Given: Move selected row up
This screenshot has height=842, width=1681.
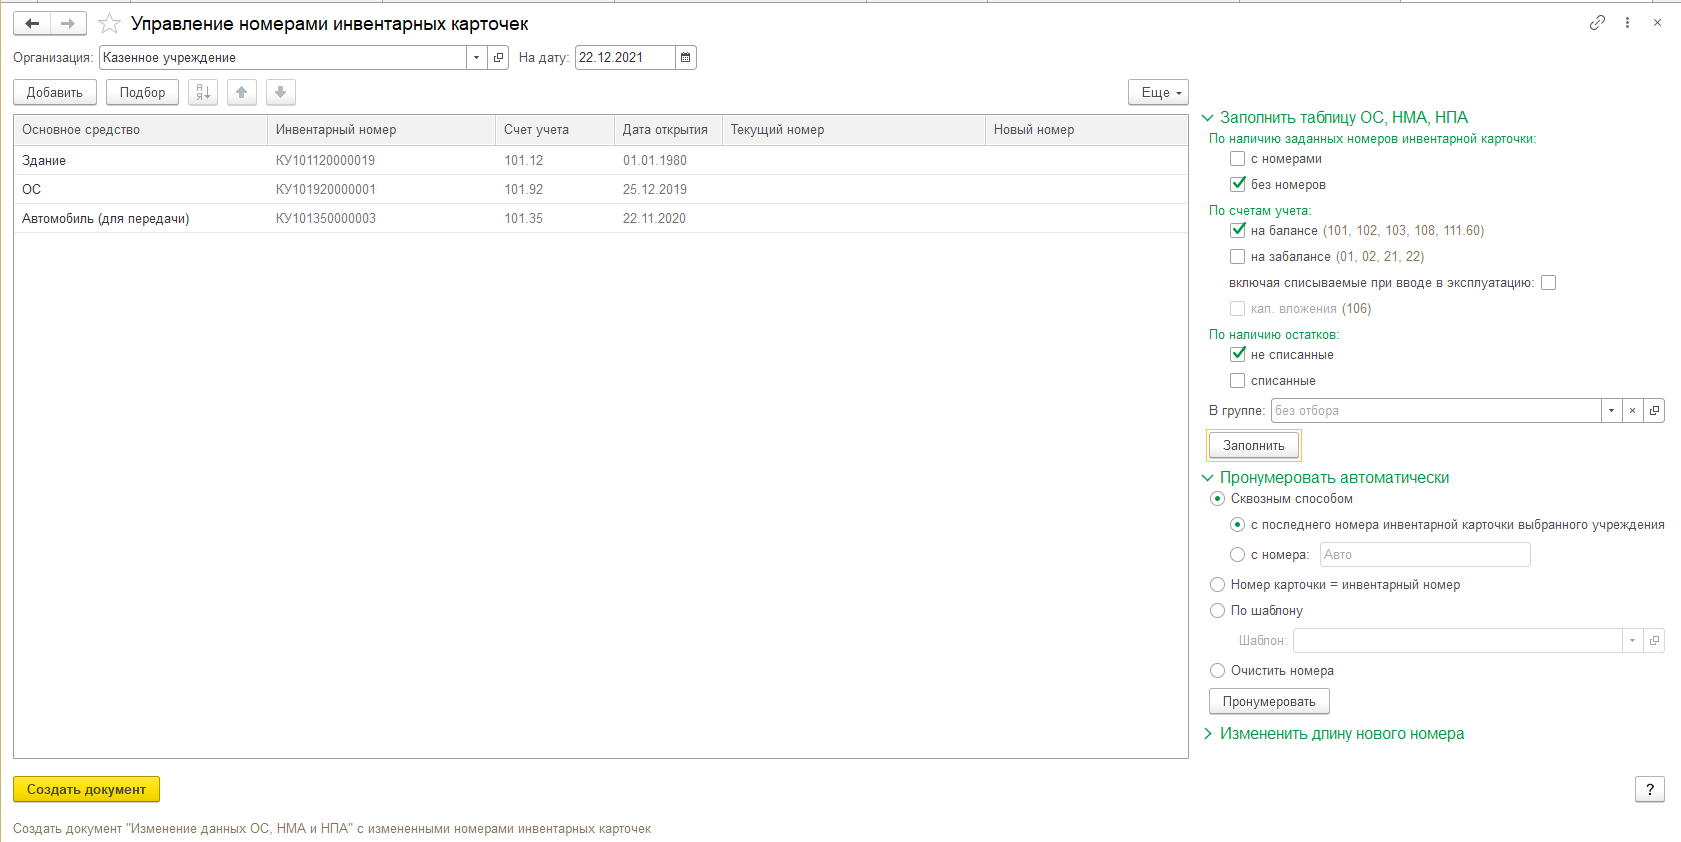Looking at the screenshot, I should 242,93.
